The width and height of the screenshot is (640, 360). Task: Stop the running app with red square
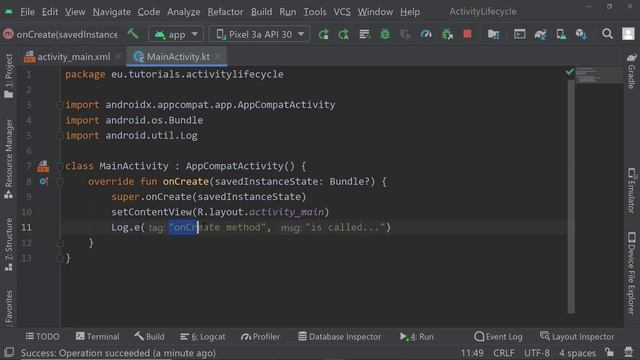(x=467, y=34)
